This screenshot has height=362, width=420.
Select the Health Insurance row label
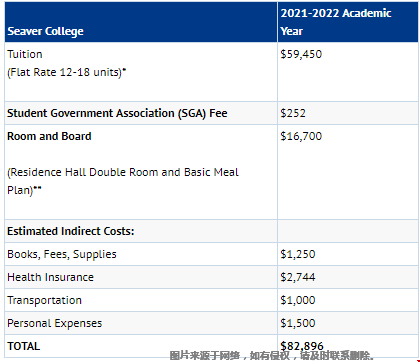click(50, 277)
